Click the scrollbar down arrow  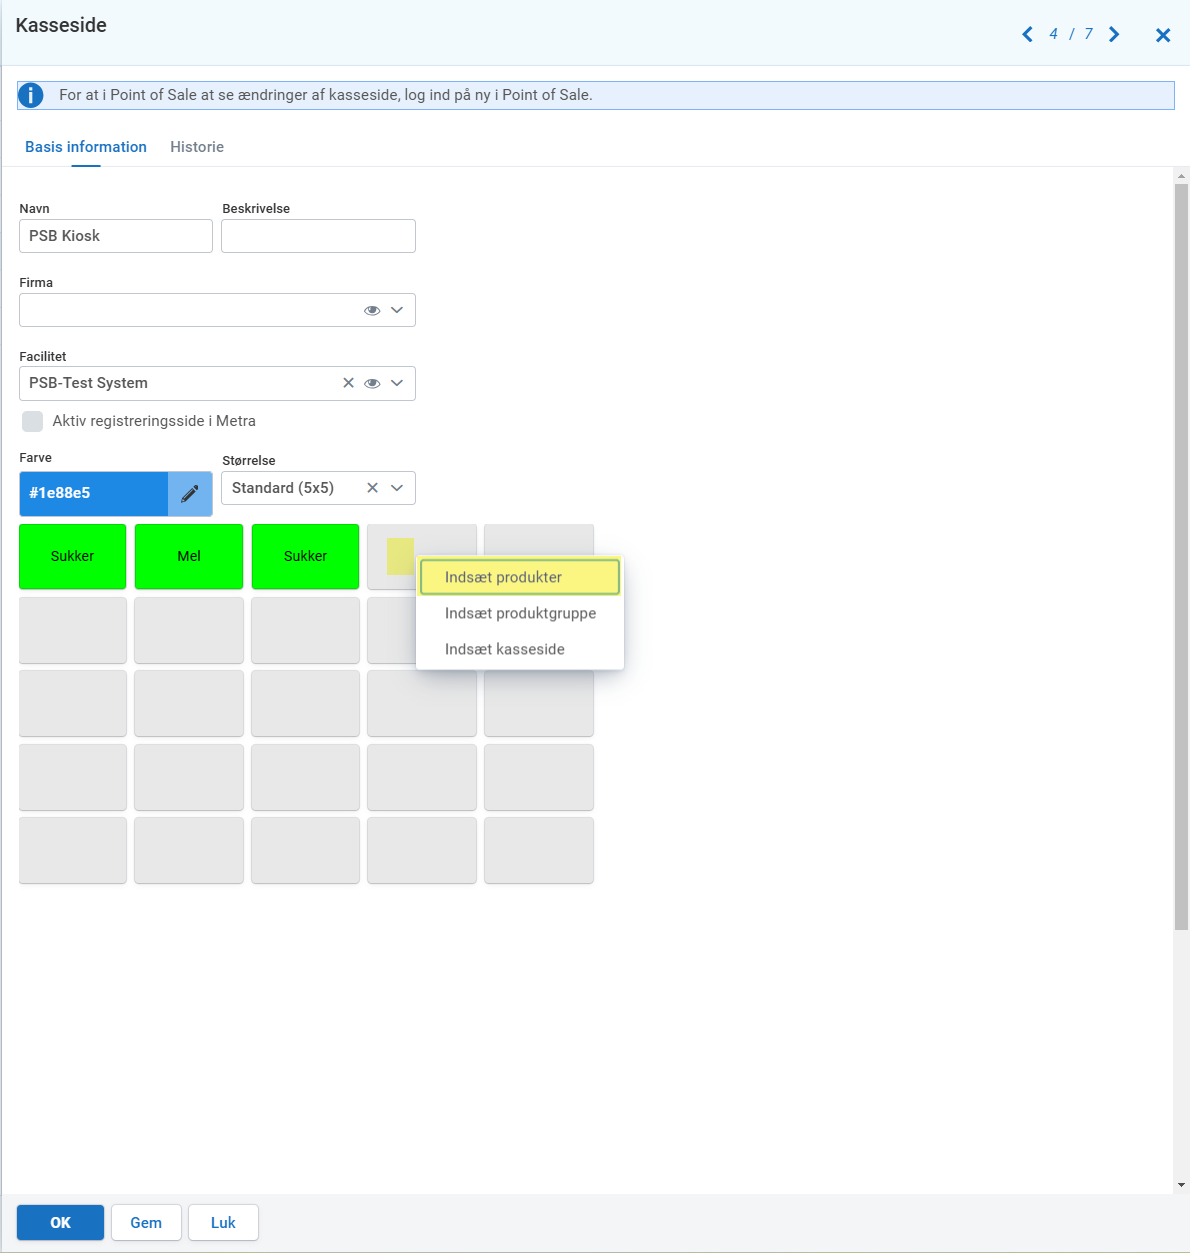1181,1185
